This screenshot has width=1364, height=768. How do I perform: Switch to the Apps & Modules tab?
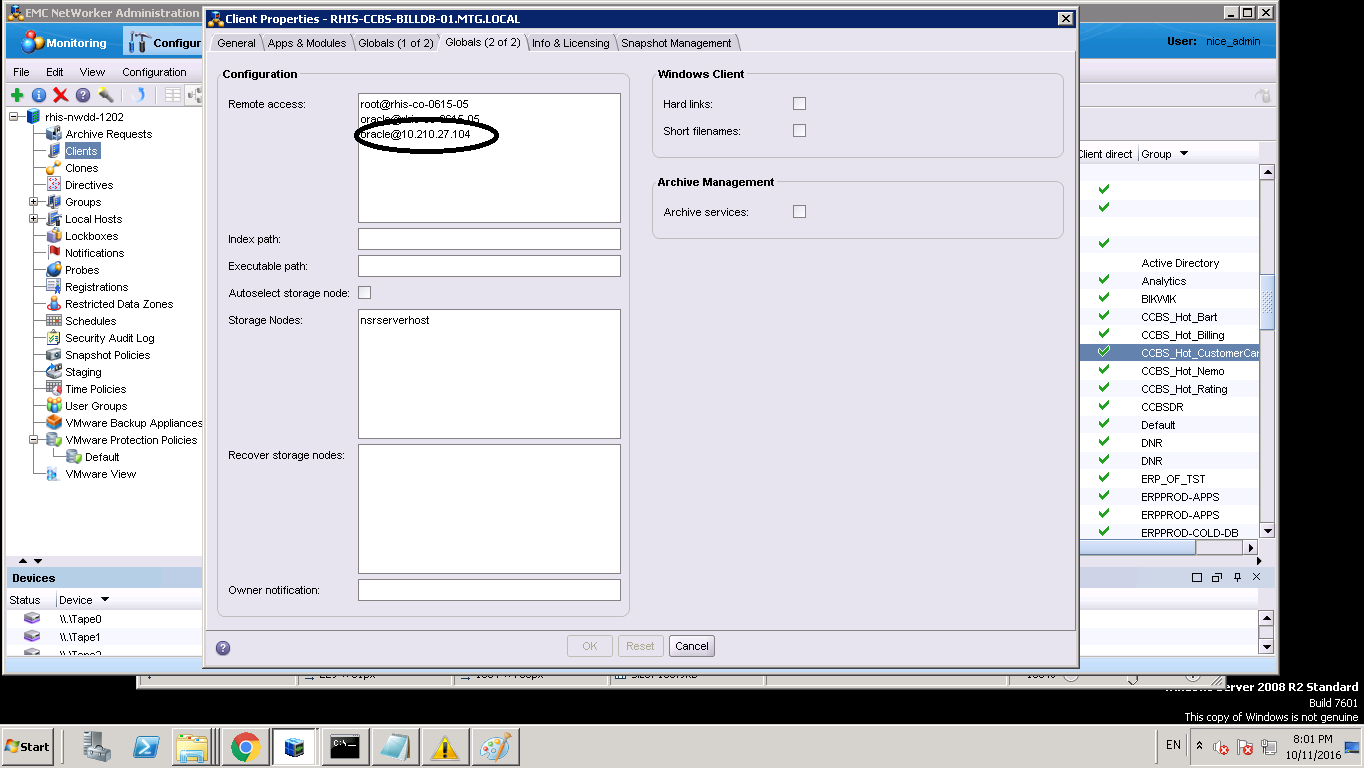(306, 43)
